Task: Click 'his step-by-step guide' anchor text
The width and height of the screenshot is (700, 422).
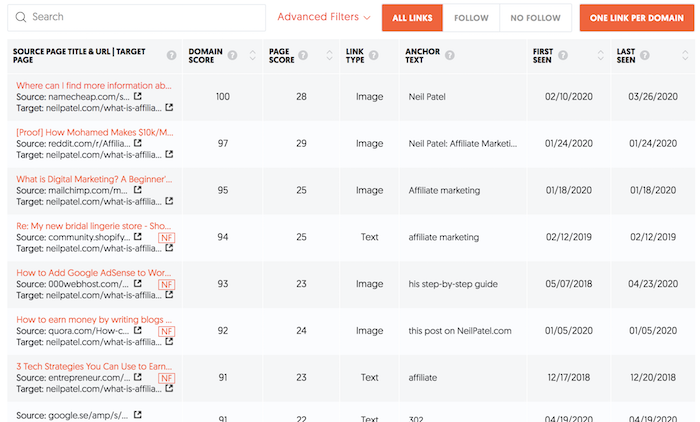Action: 453,284
